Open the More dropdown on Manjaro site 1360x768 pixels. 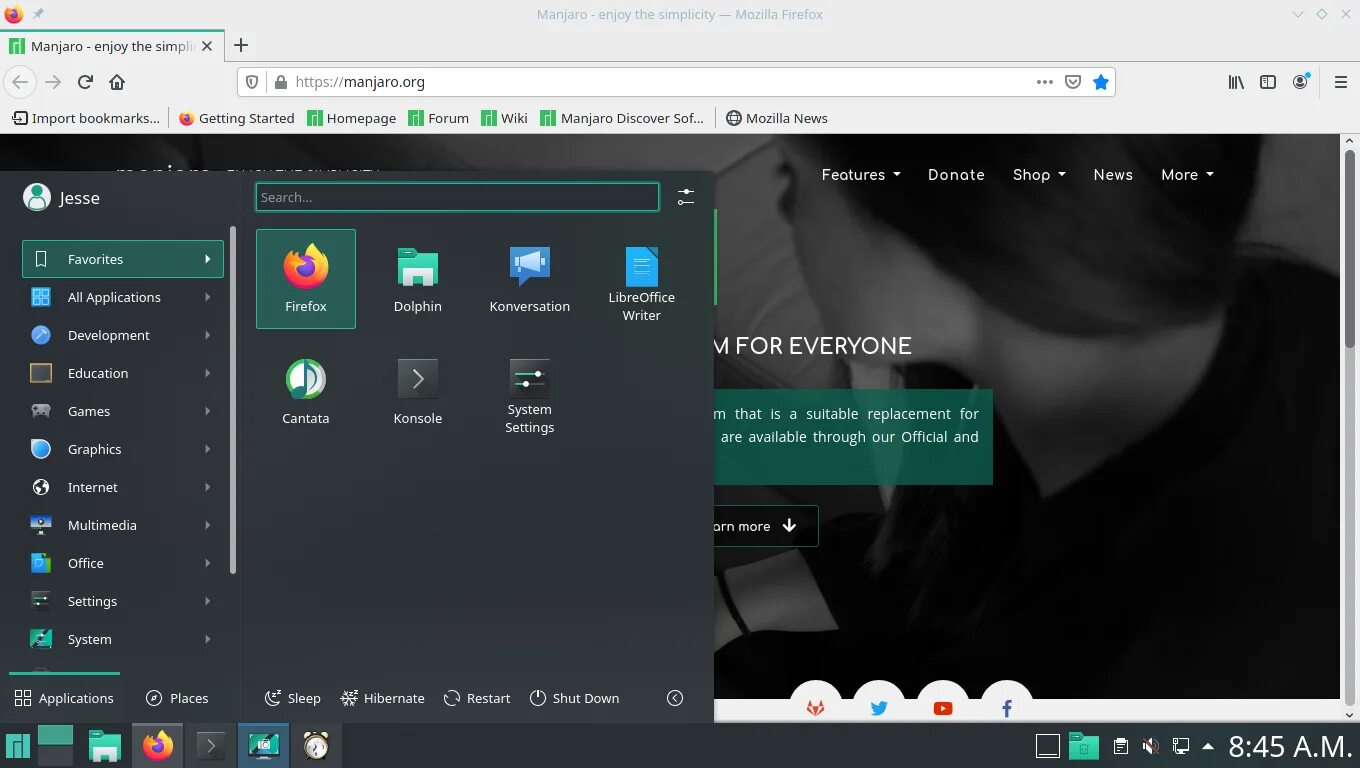pyautogui.click(x=1187, y=174)
